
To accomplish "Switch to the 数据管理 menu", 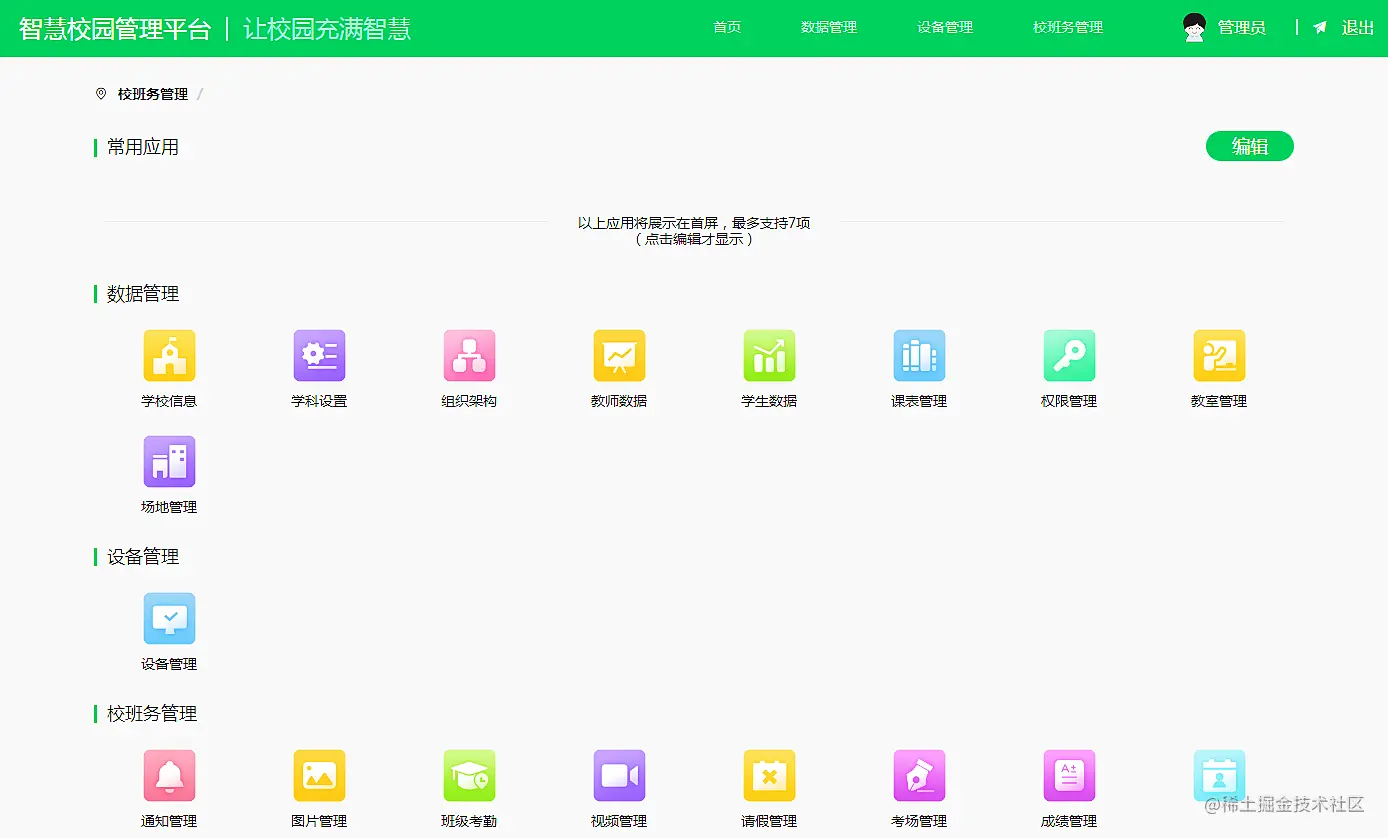I will 829,27.
